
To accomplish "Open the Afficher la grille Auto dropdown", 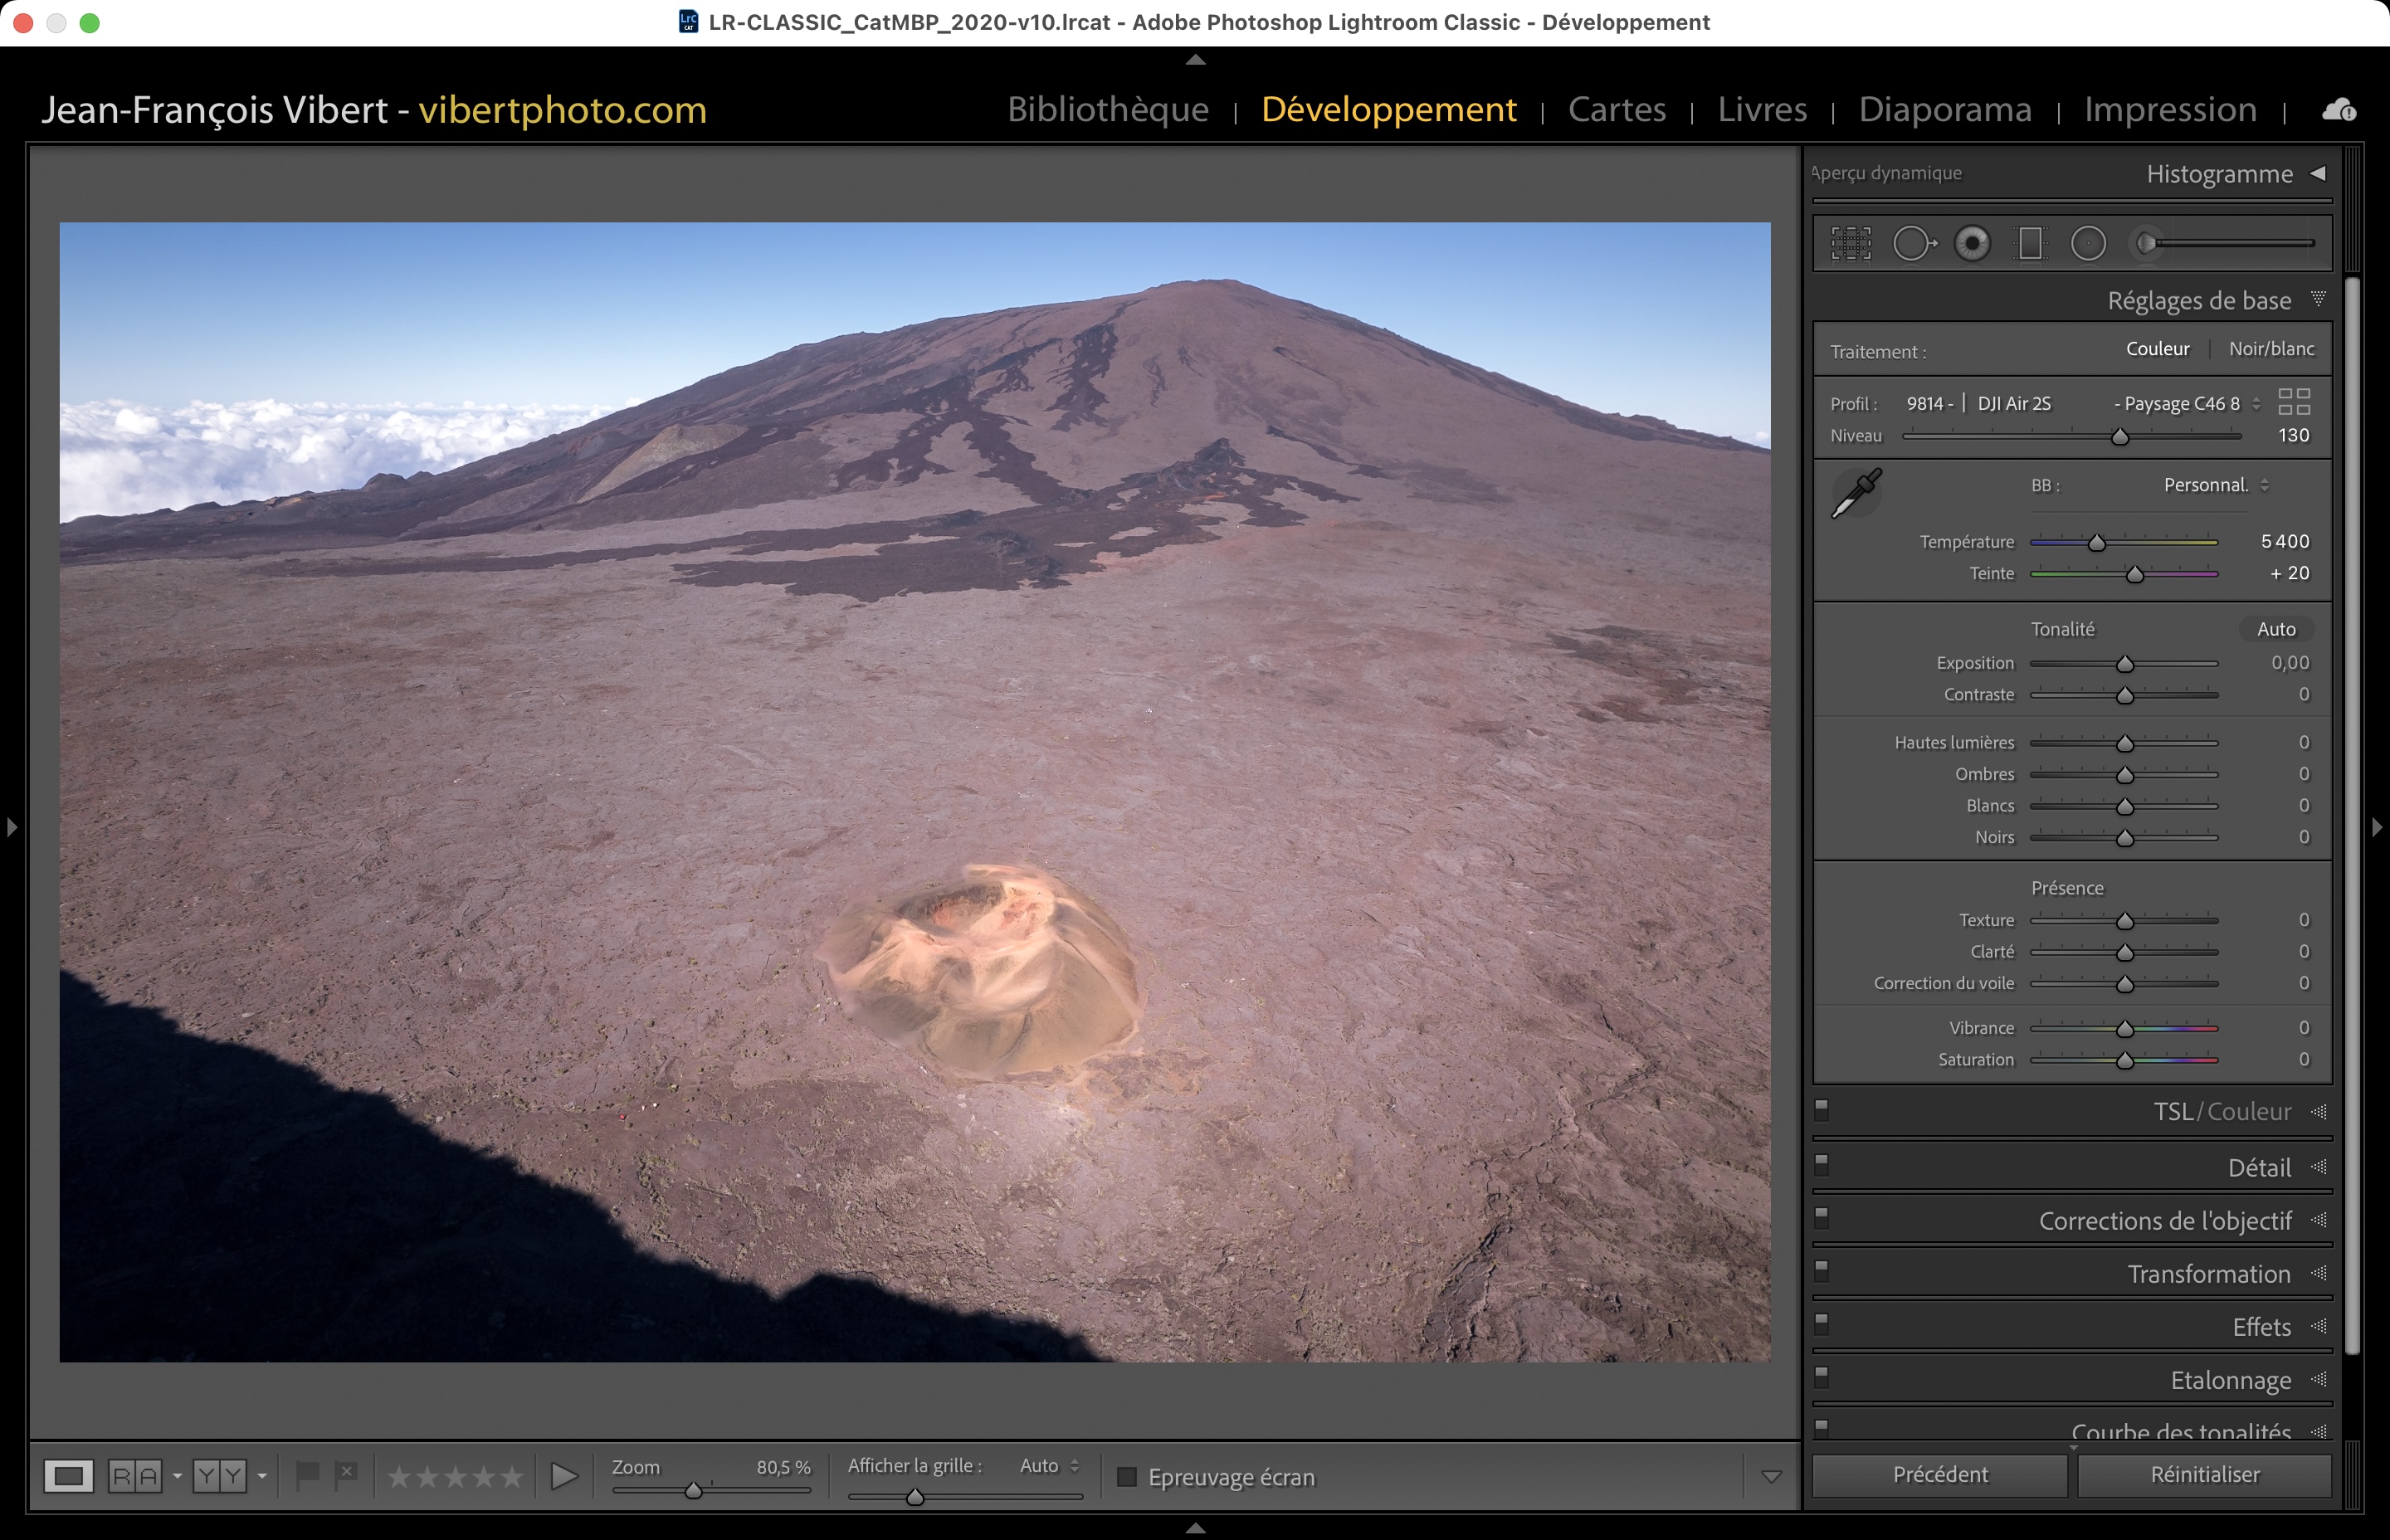I will 1048,1465.
